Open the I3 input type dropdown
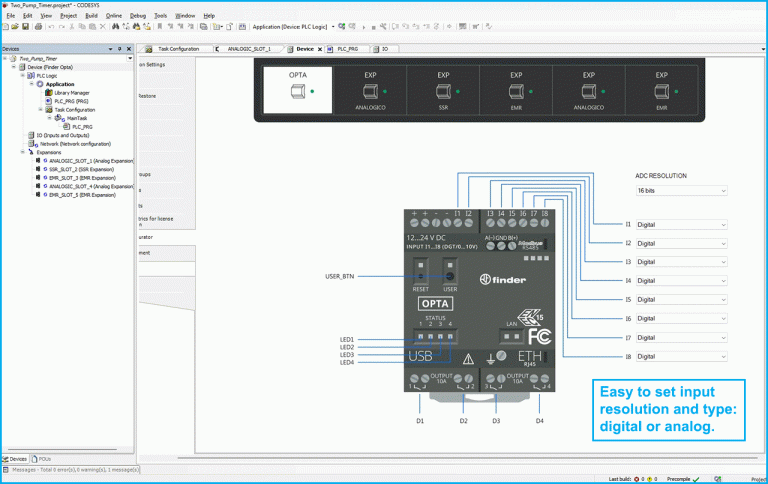 (x=681, y=262)
